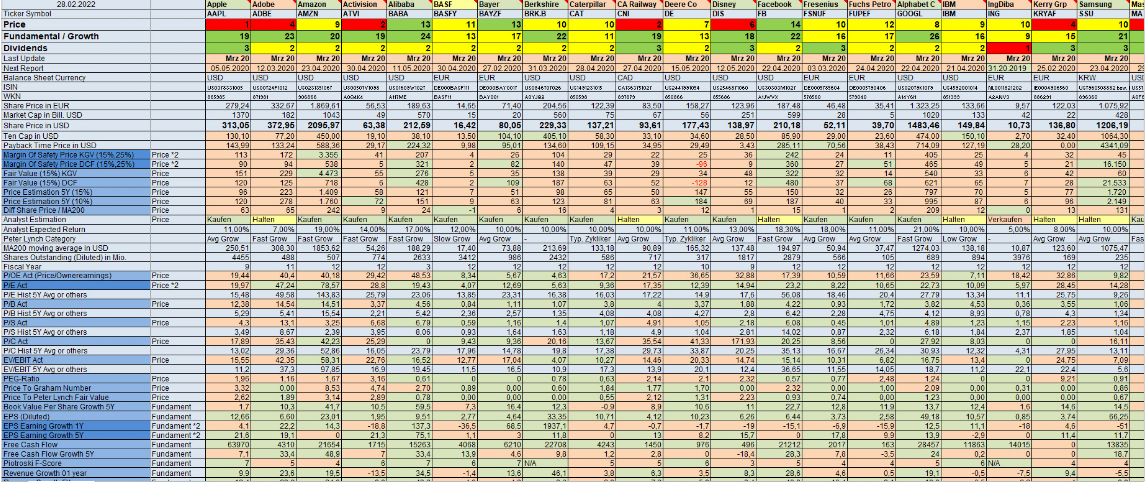The image size is (1147, 482).
Task: Select Amazon's share price 2095,97
Action: (x=318, y=126)
